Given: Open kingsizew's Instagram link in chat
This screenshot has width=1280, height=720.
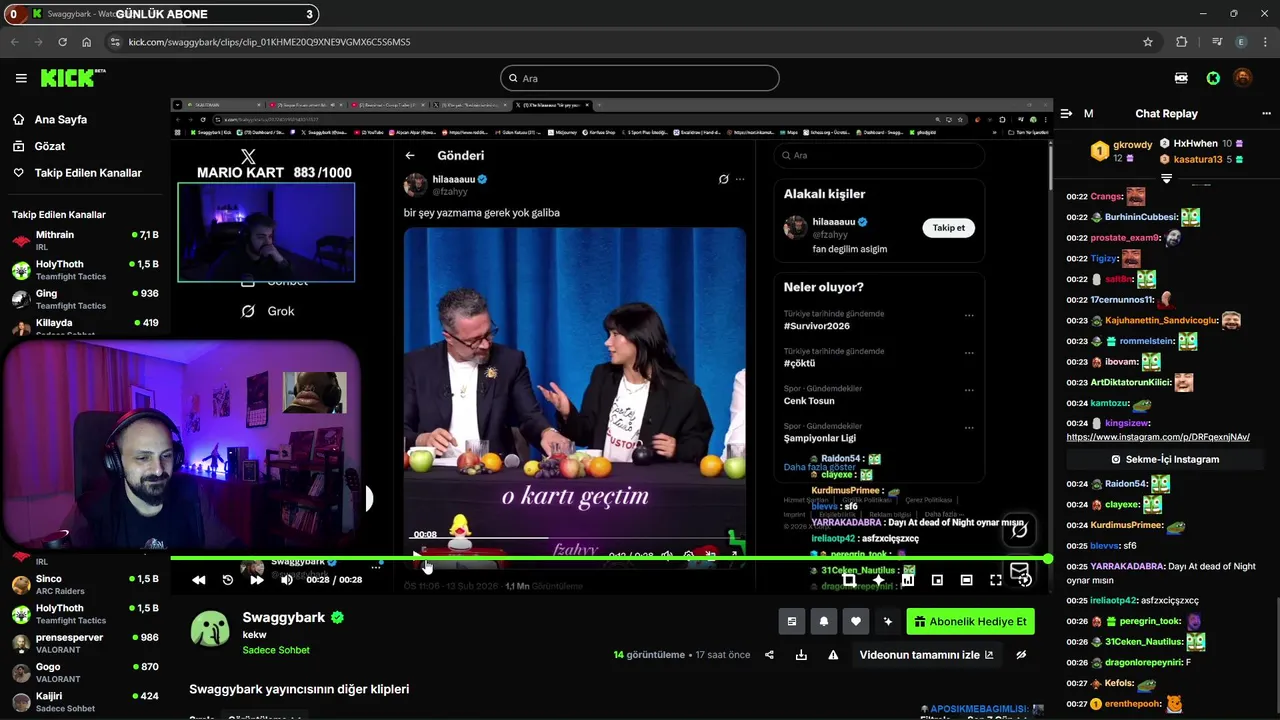Looking at the screenshot, I should (1158, 437).
